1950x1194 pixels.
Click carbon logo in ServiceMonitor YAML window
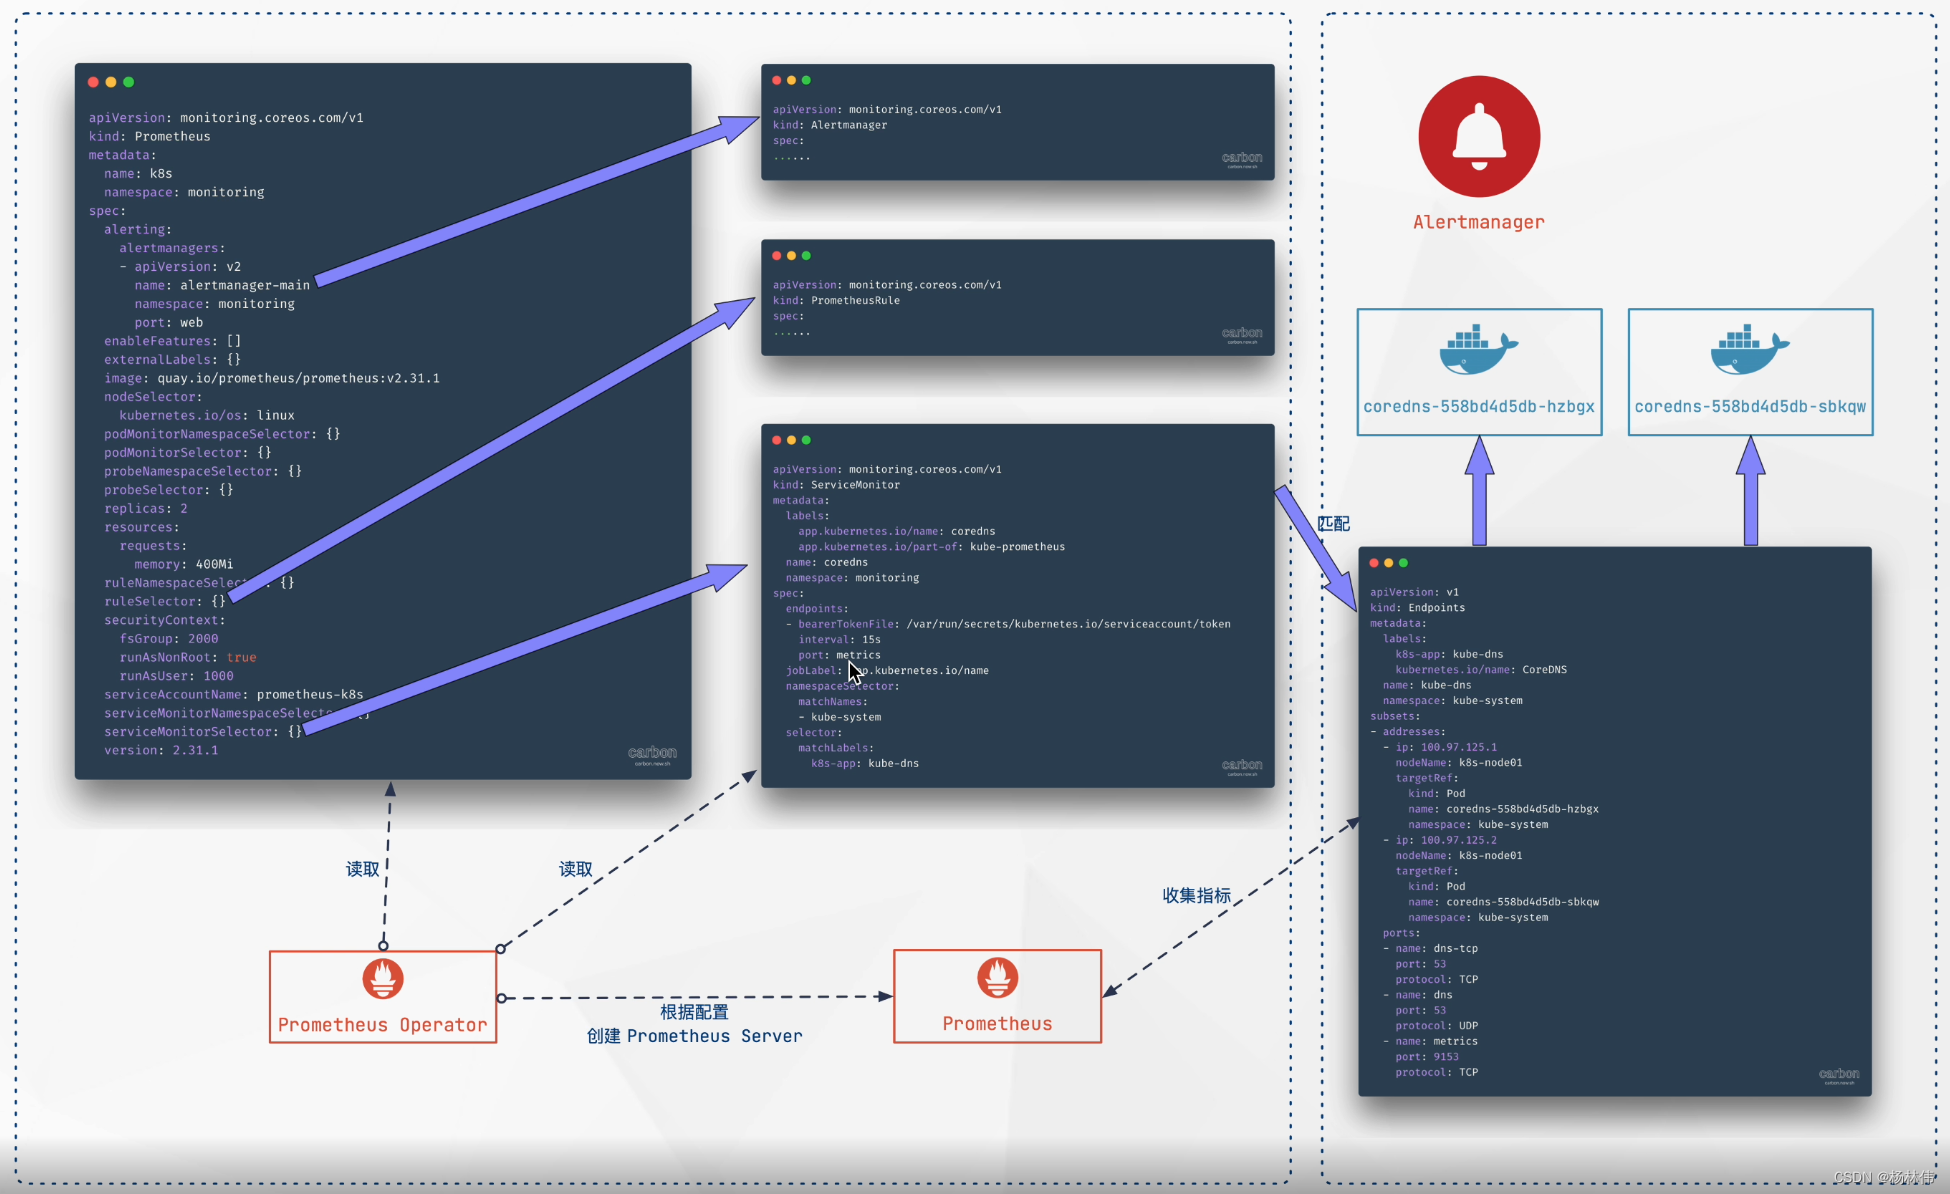(1241, 766)
